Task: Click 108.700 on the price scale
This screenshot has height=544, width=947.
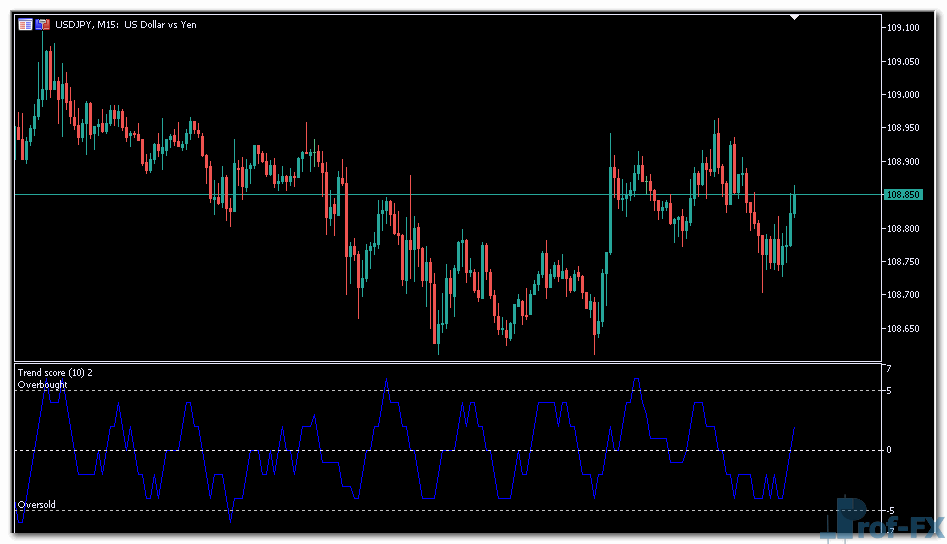Action: click(x=903, y=295)
